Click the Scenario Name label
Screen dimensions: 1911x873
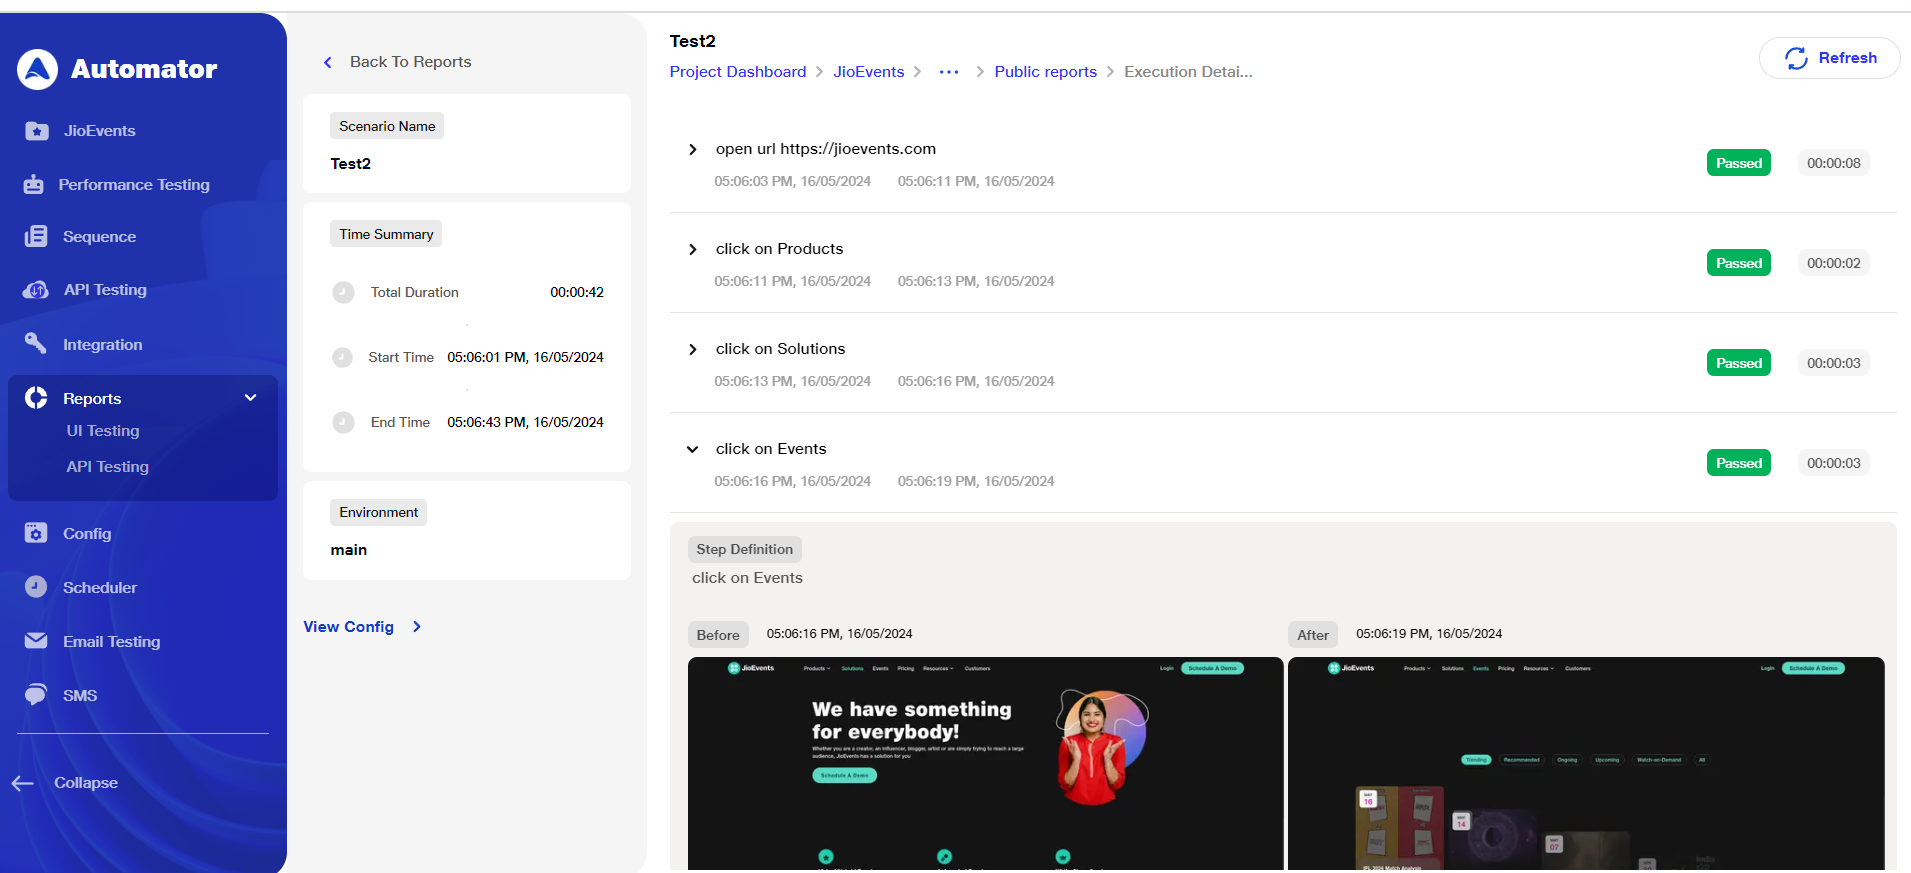(387, 126)
